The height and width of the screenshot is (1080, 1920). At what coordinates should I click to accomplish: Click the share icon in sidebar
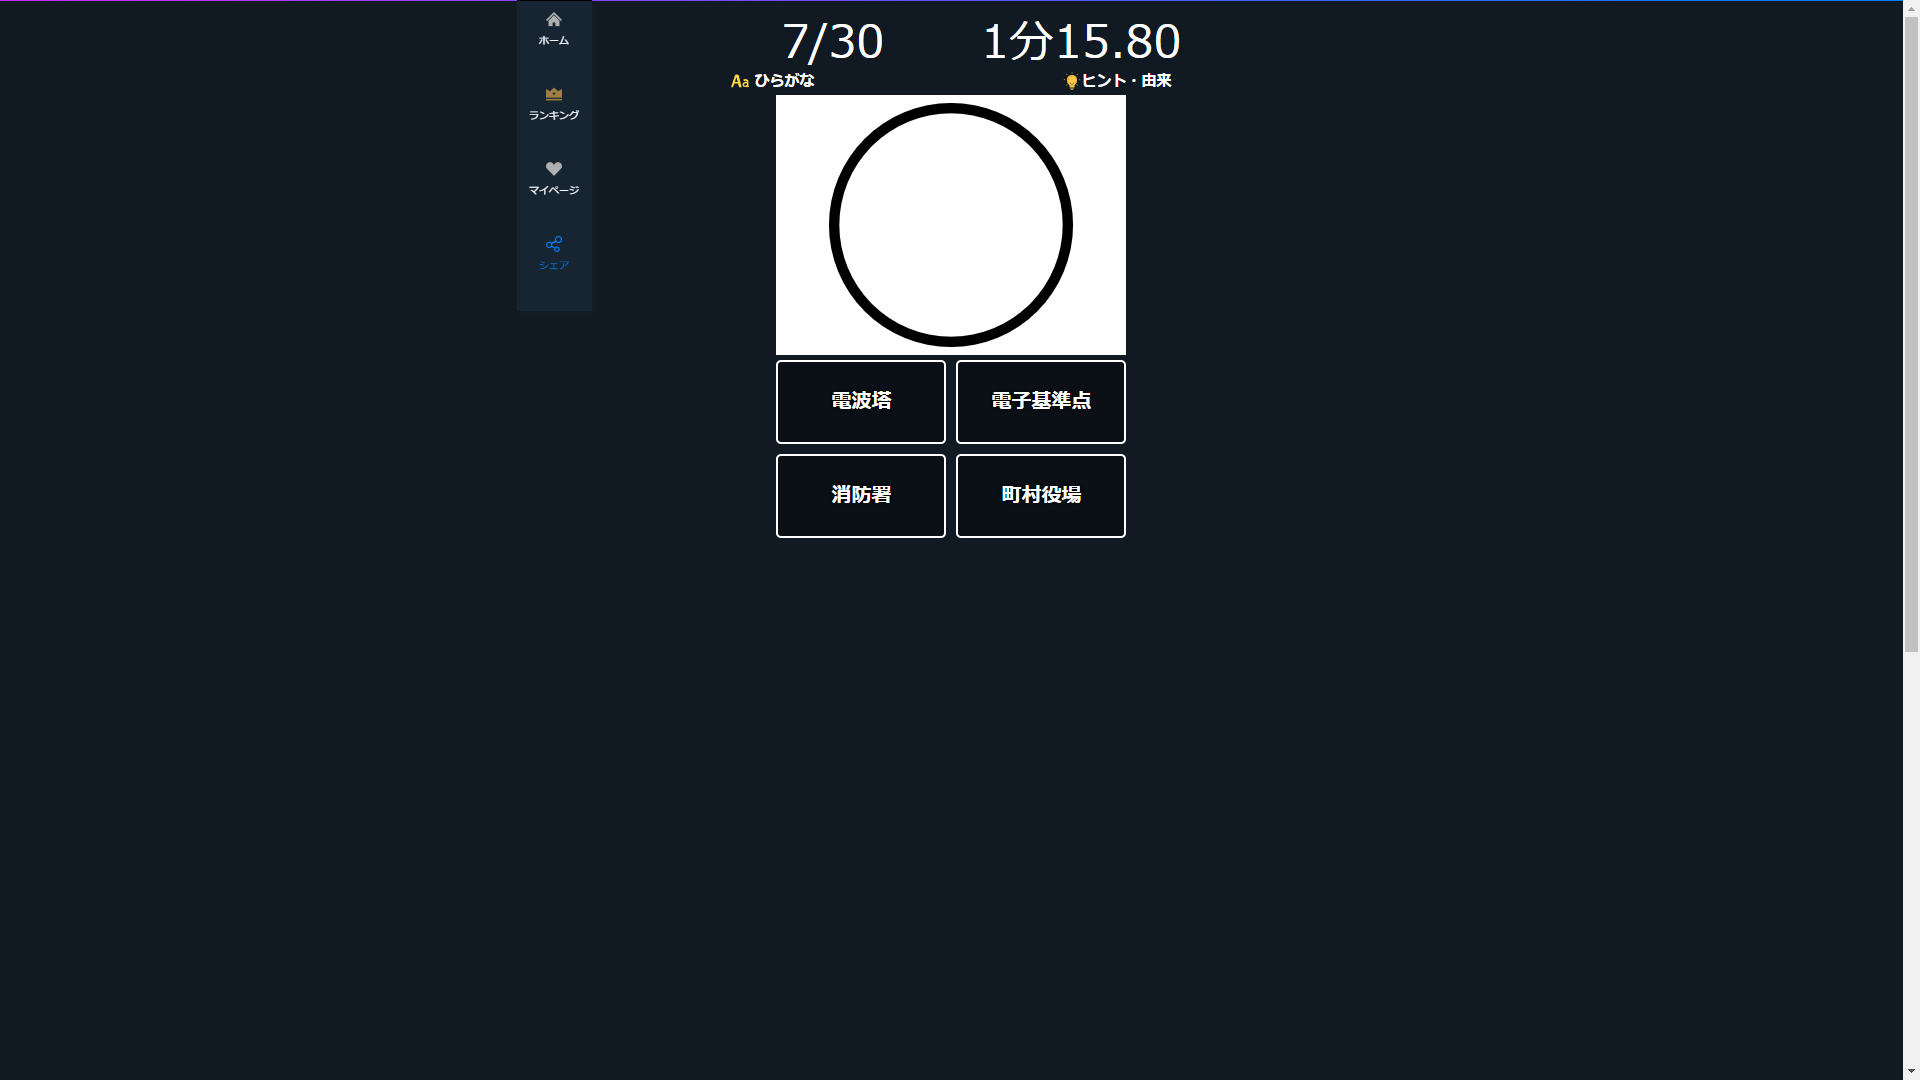pyautogui.click(x=553, y=244)
